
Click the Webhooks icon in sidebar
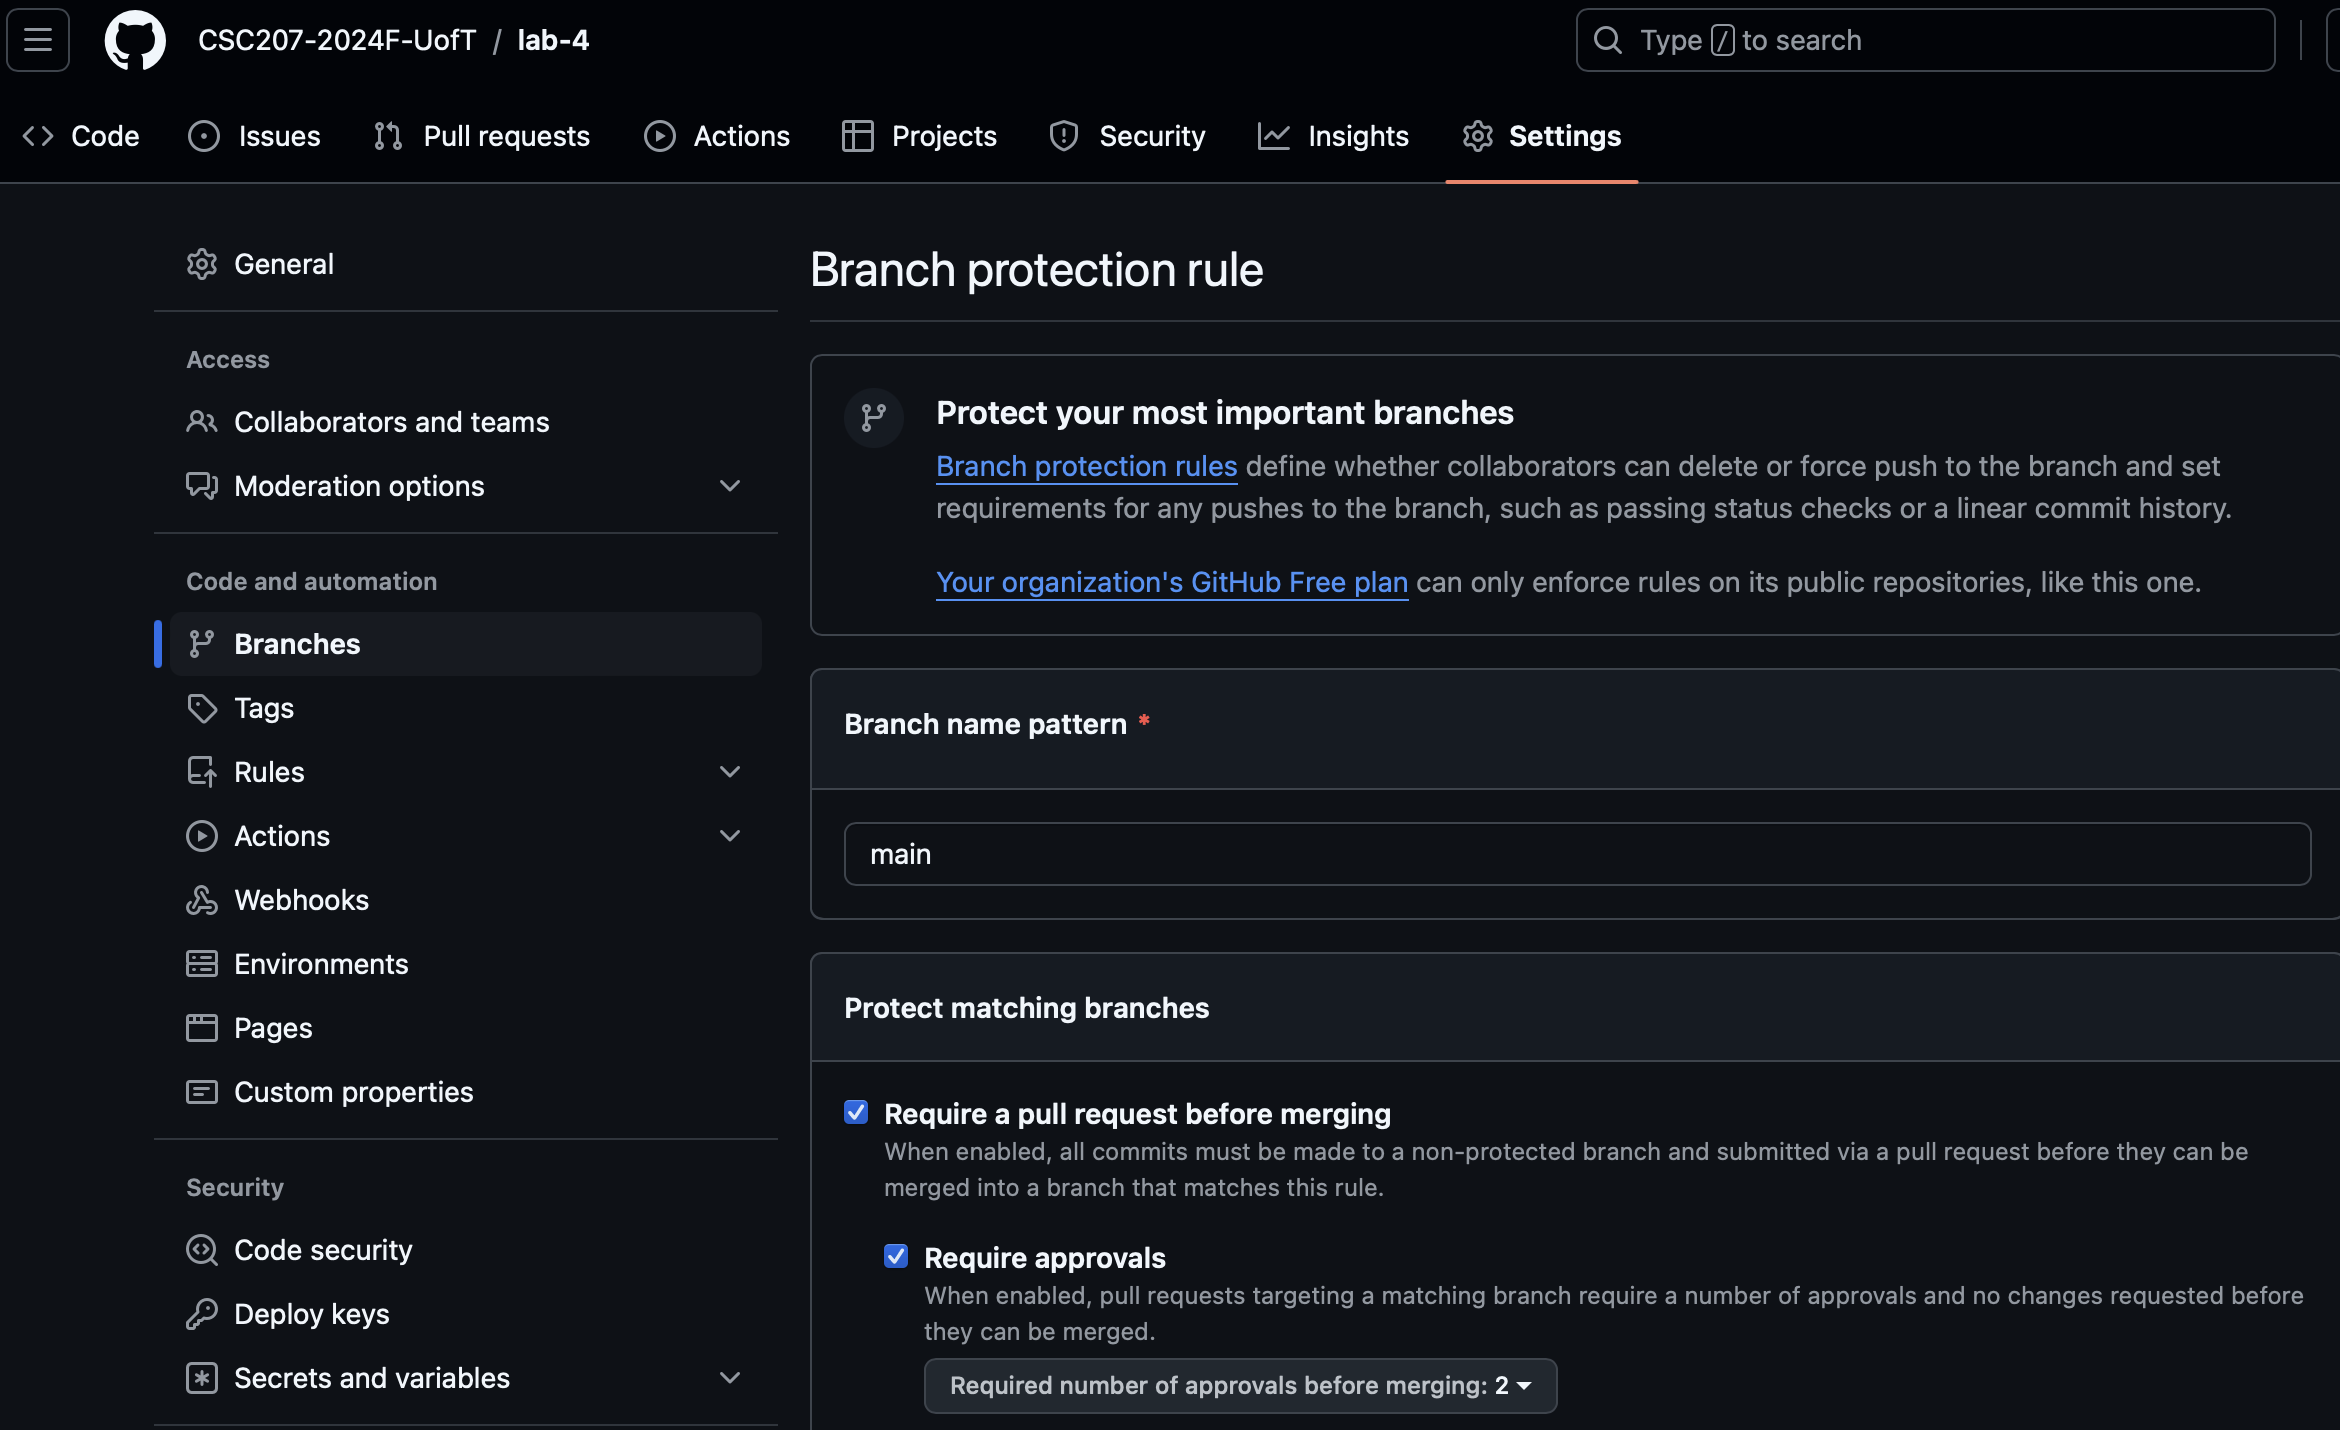pos(201,899)
